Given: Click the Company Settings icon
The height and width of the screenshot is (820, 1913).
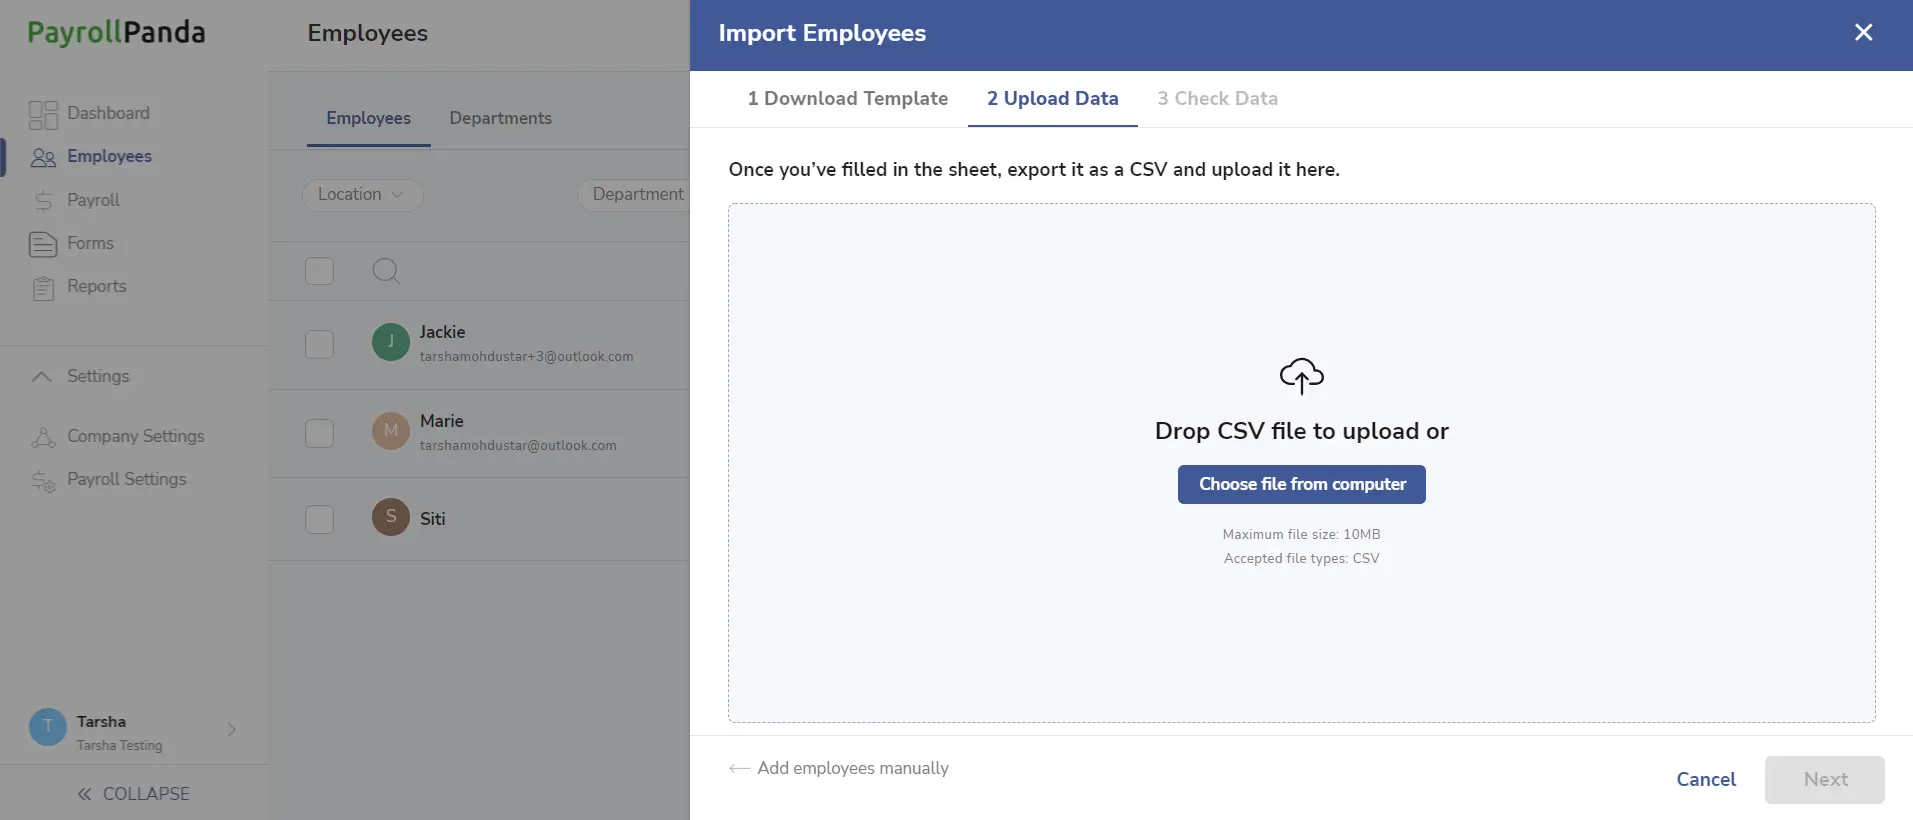Looking at the screenshot, I should click(x=43, y=437).
